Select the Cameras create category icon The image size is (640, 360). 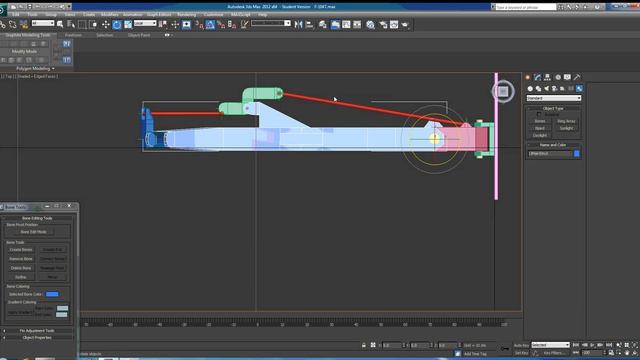[554, 88]
